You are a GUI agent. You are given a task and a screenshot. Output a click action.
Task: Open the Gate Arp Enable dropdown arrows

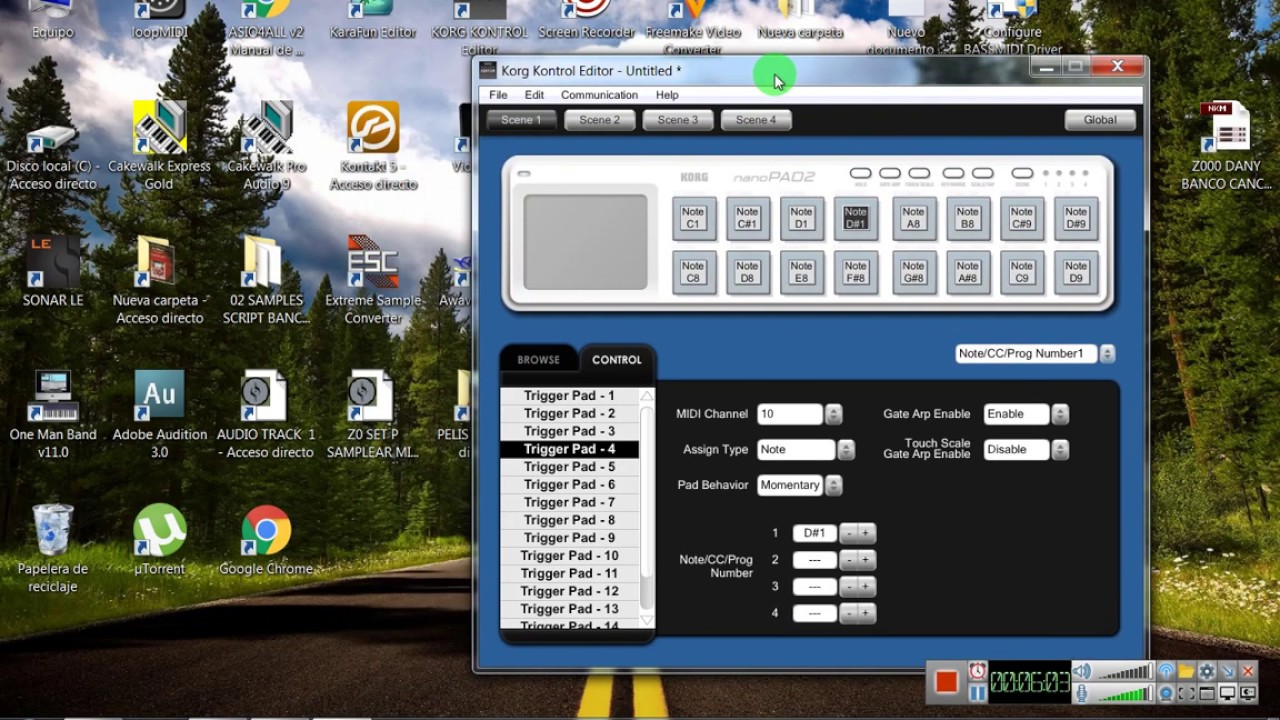coord(1060,414)
